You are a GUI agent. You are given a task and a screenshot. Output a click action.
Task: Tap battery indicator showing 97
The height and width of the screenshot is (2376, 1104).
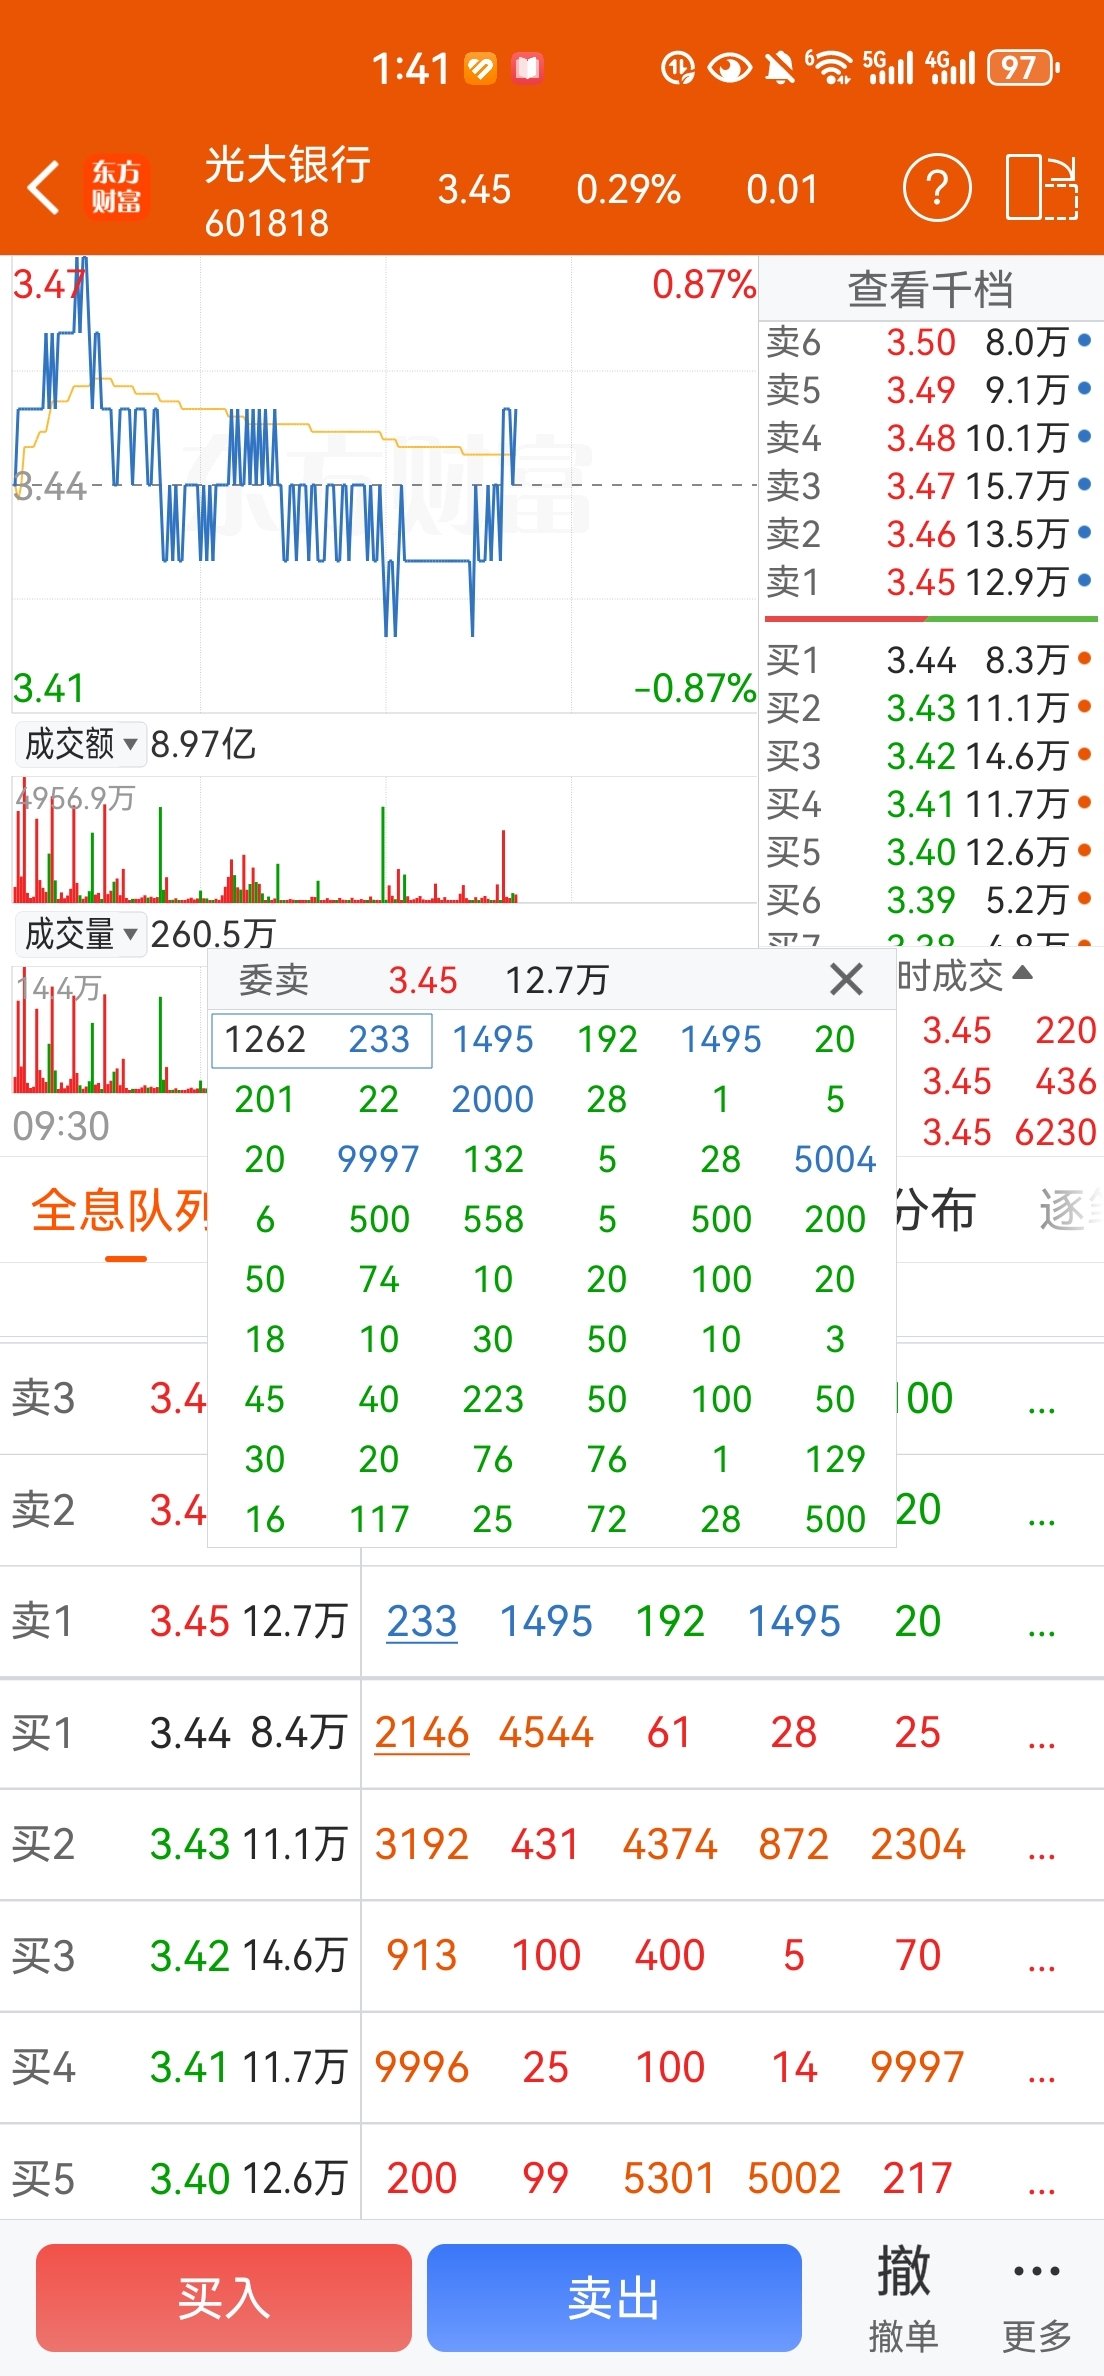click(1023, 68)
